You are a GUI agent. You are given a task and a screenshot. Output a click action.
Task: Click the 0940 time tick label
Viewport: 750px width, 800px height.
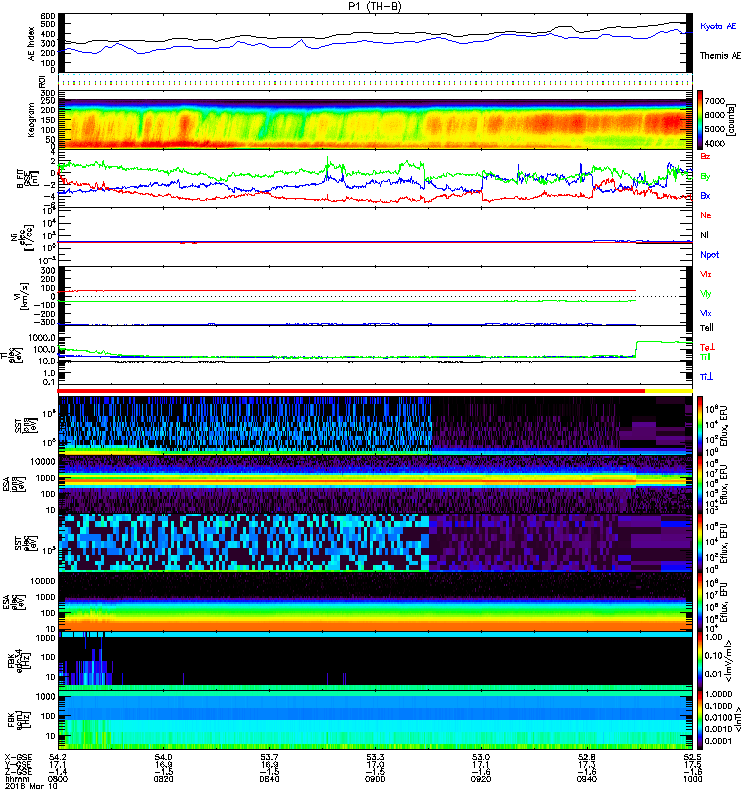click(587, 779)
